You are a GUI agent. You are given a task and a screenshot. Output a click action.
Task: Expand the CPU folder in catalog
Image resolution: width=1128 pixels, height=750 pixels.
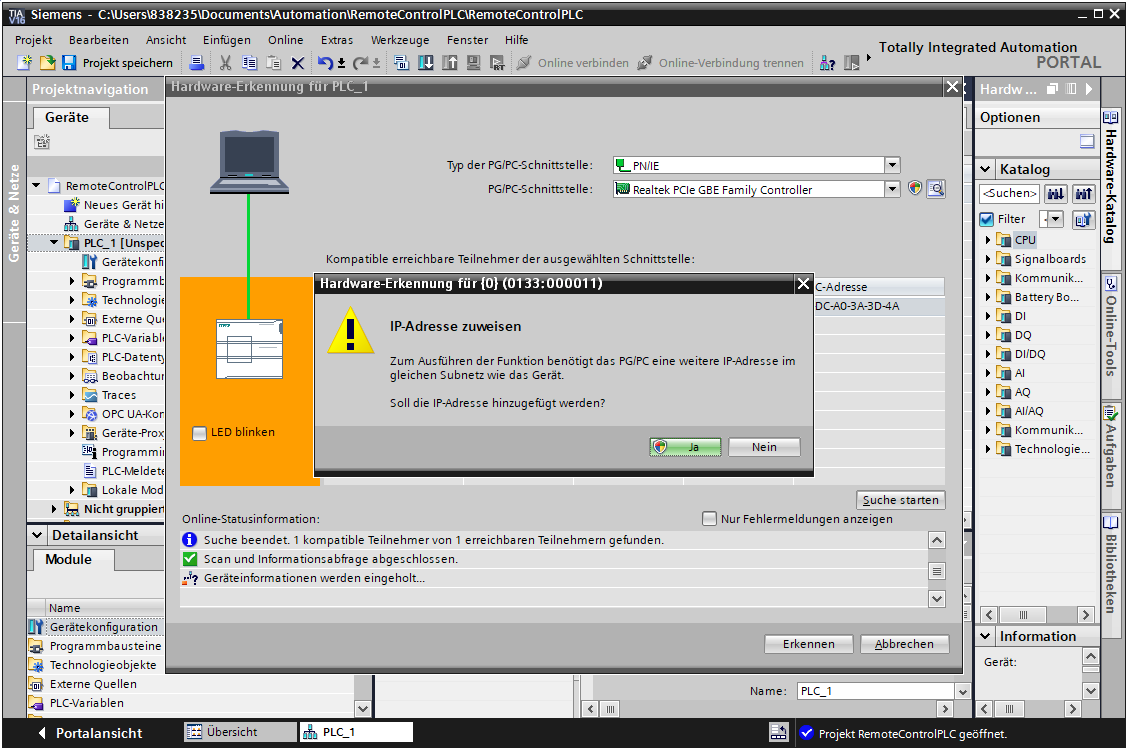[x=987, y=240]
